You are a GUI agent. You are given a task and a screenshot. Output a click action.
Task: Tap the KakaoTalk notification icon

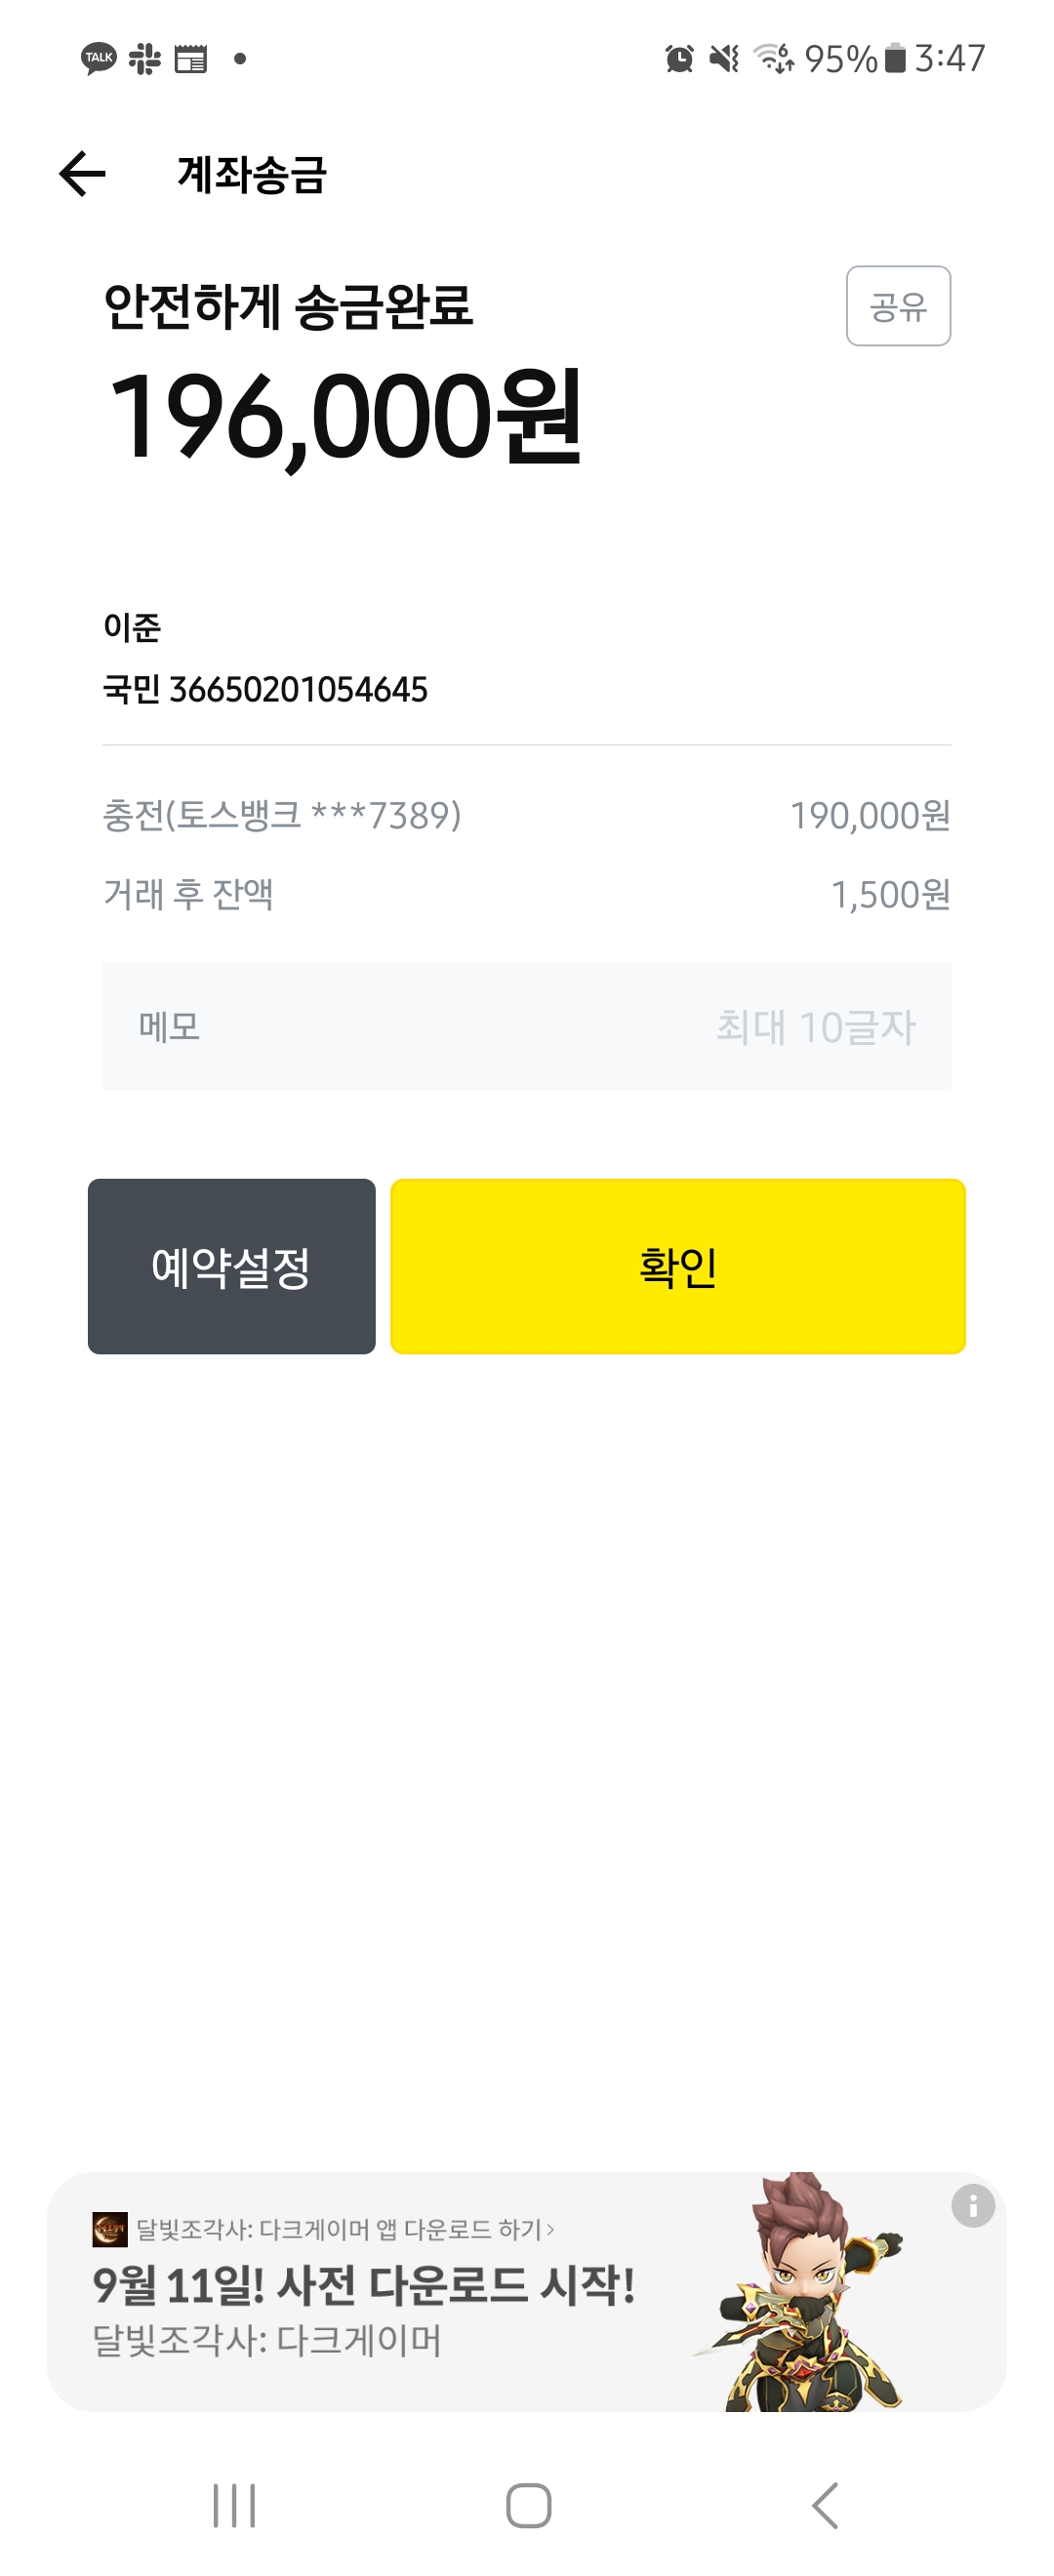click(x=98, y=59)
